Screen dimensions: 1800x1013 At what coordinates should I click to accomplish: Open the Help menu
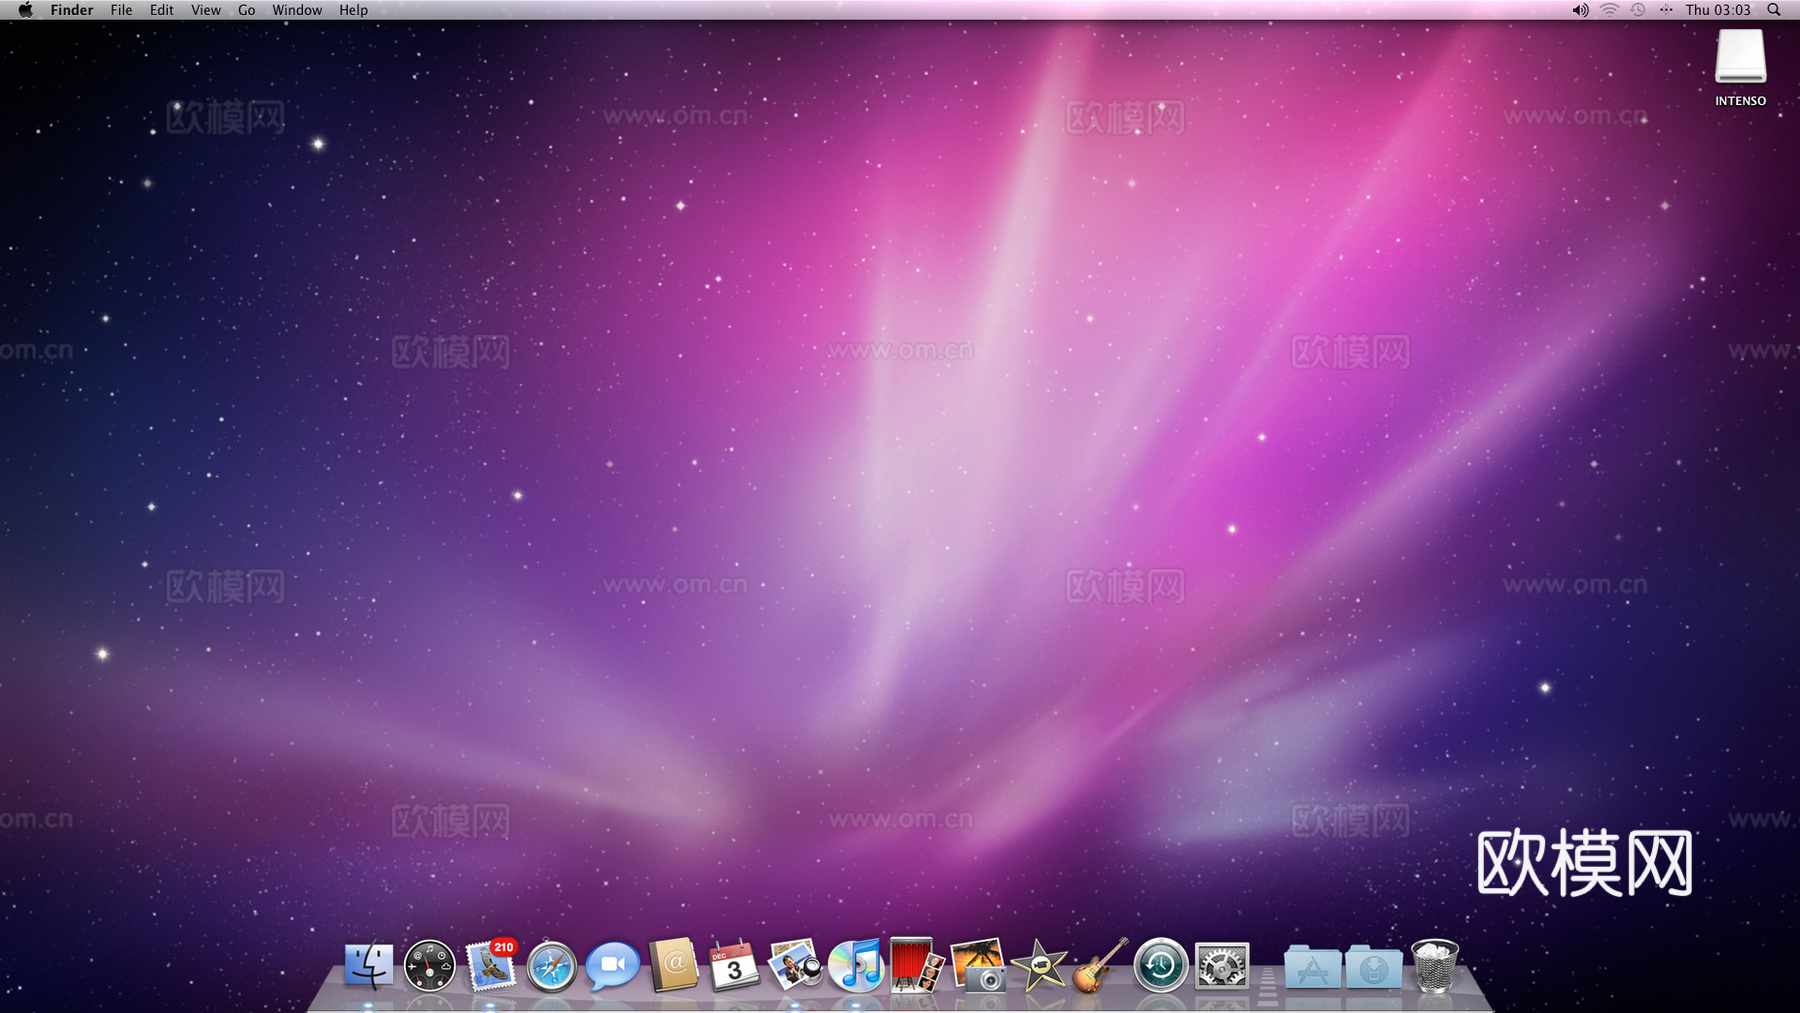353,10
